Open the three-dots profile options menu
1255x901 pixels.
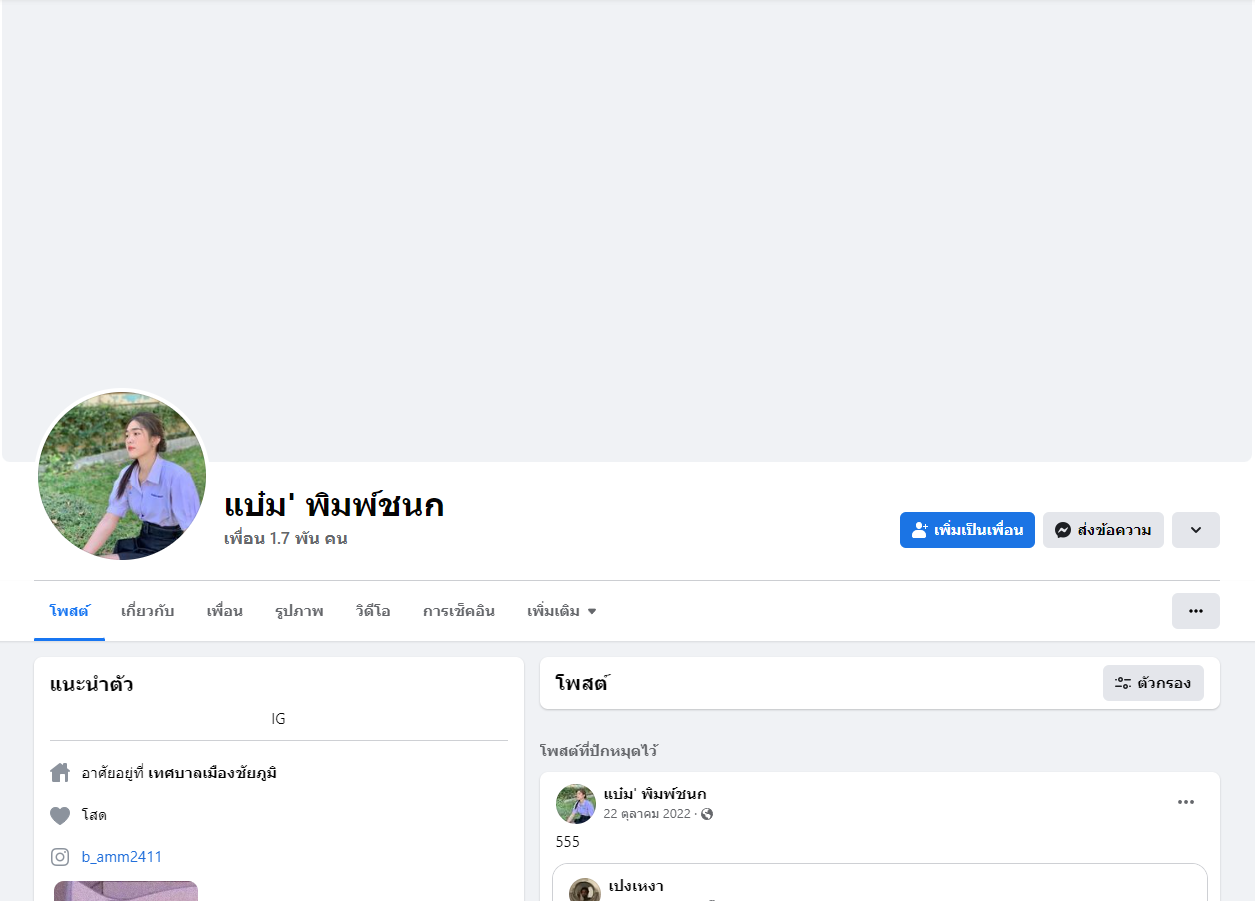[x=1196, y=611]
